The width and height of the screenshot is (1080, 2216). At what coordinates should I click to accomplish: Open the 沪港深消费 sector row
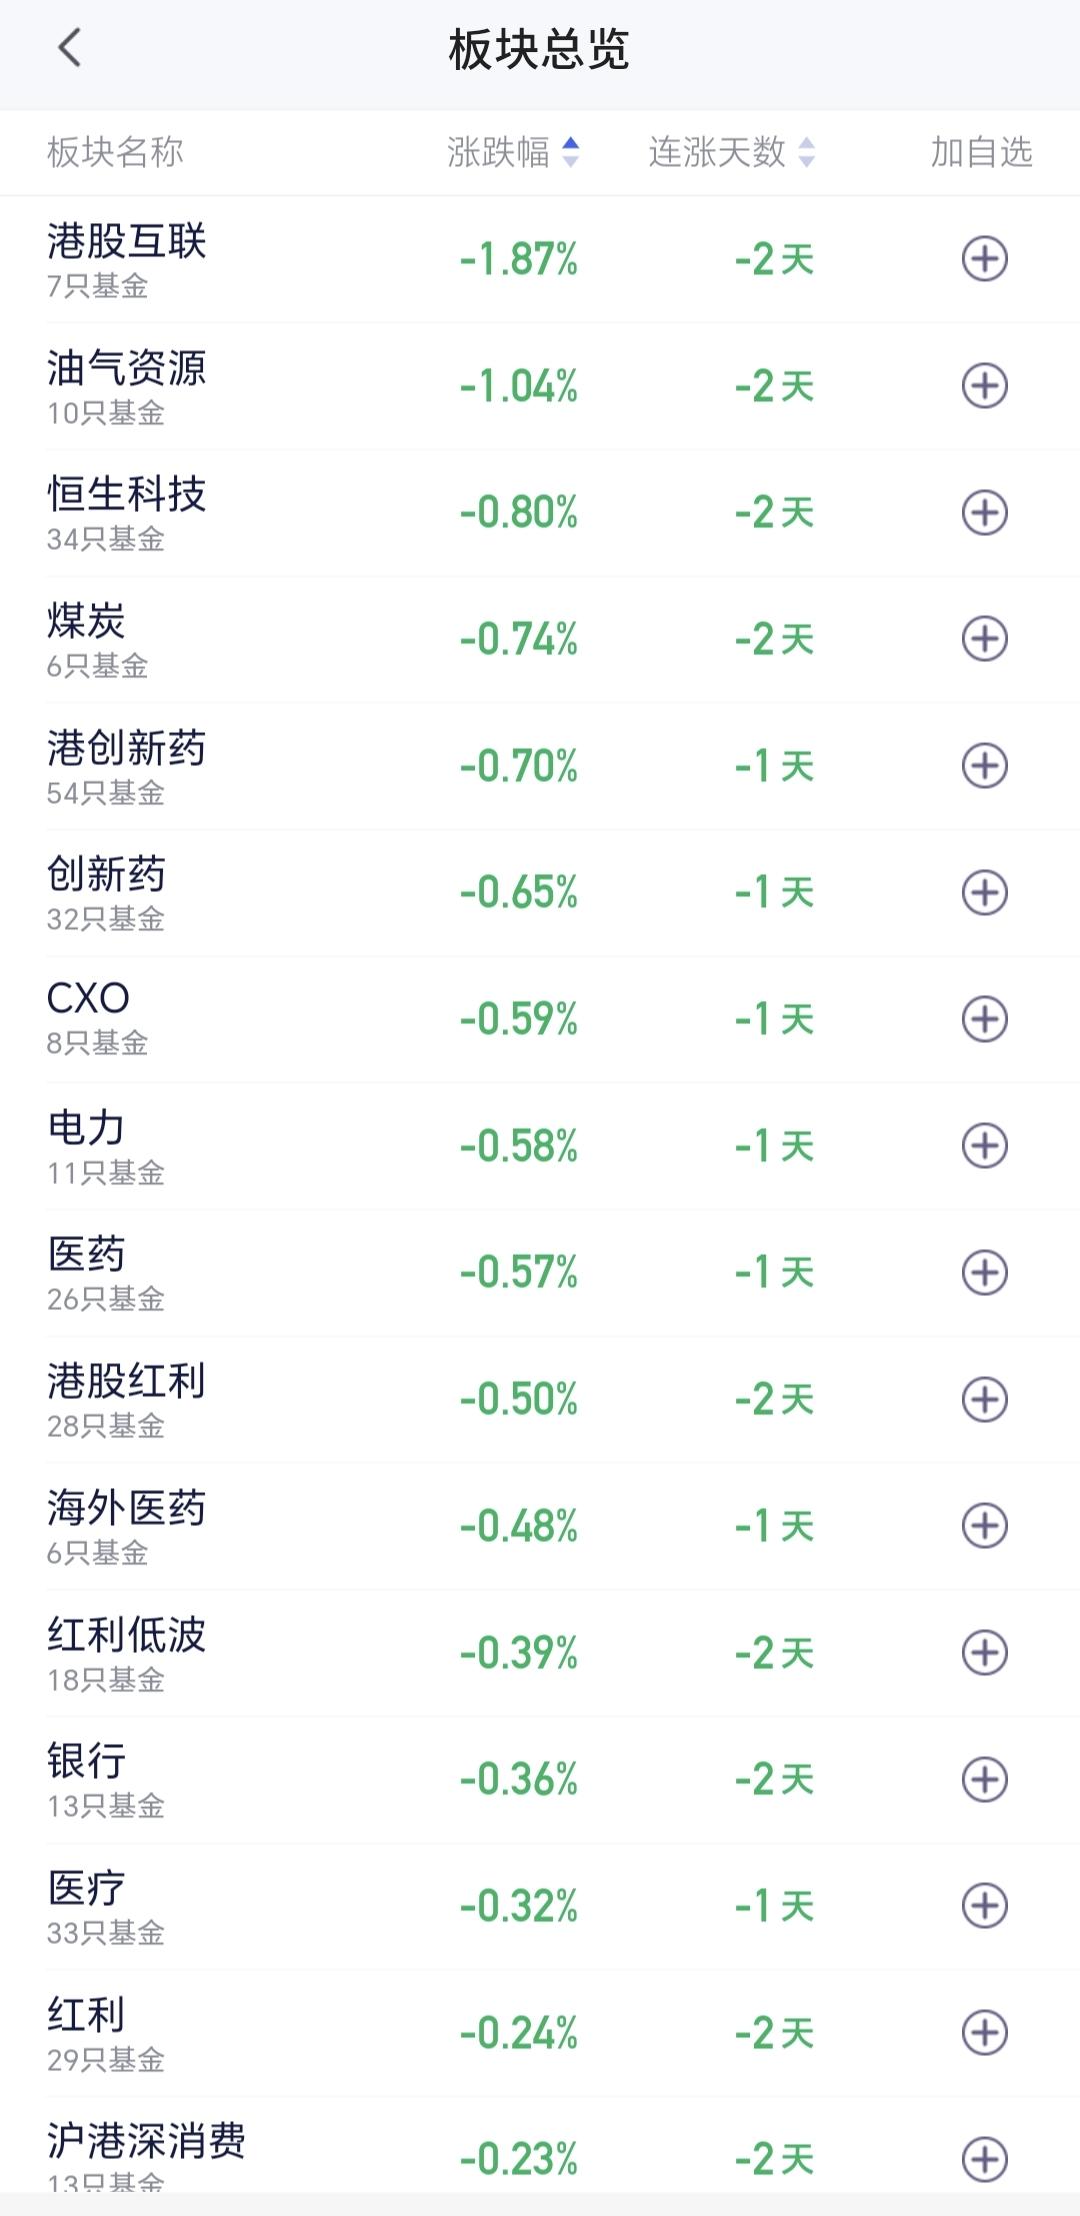pos(540,2146)
